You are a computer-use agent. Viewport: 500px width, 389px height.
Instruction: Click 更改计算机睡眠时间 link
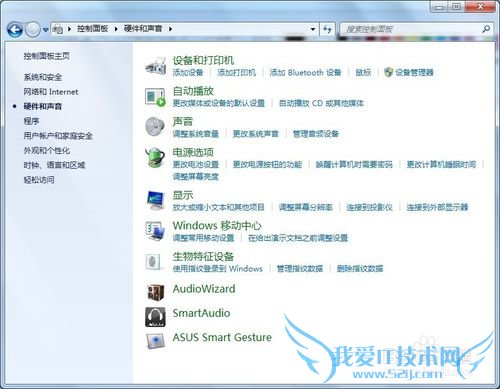pos(441,164)
